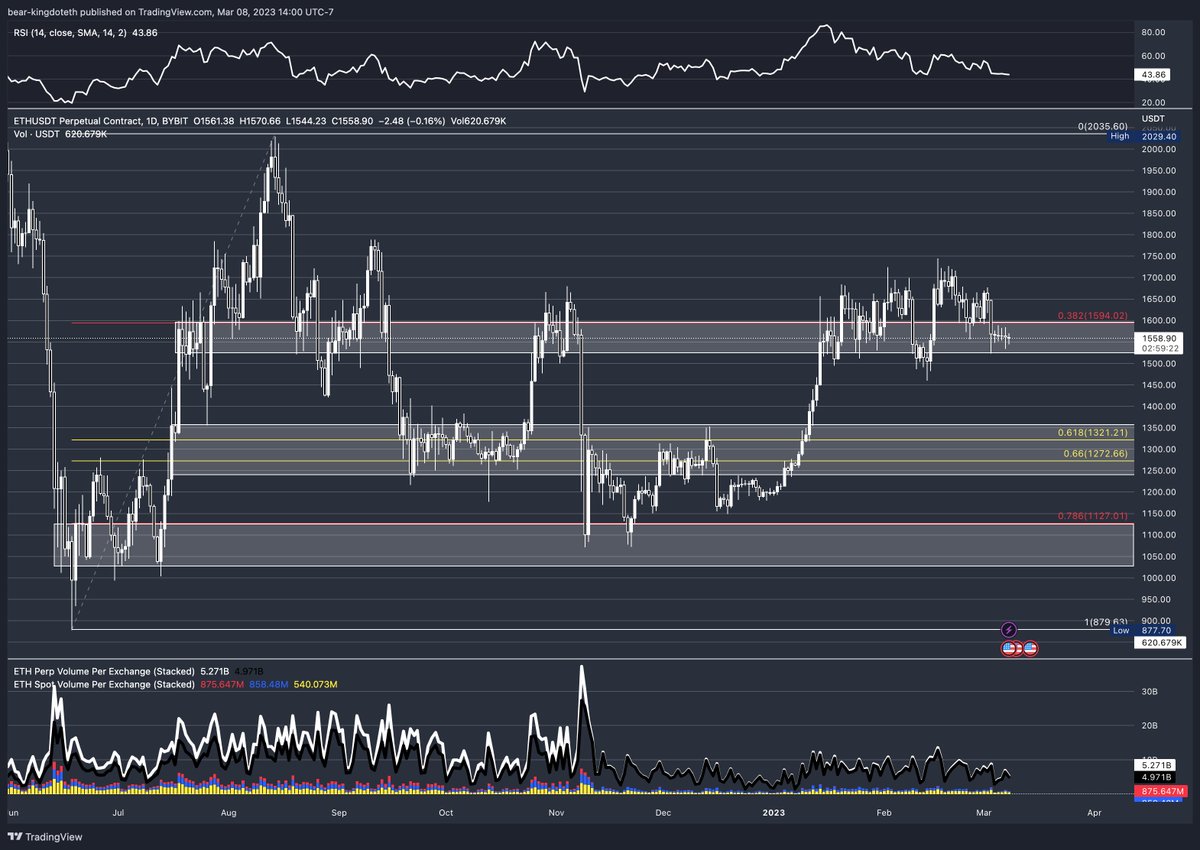Click the 30B volume pane axis label
Screen dimensions: 1200x850
(1150, 692)
